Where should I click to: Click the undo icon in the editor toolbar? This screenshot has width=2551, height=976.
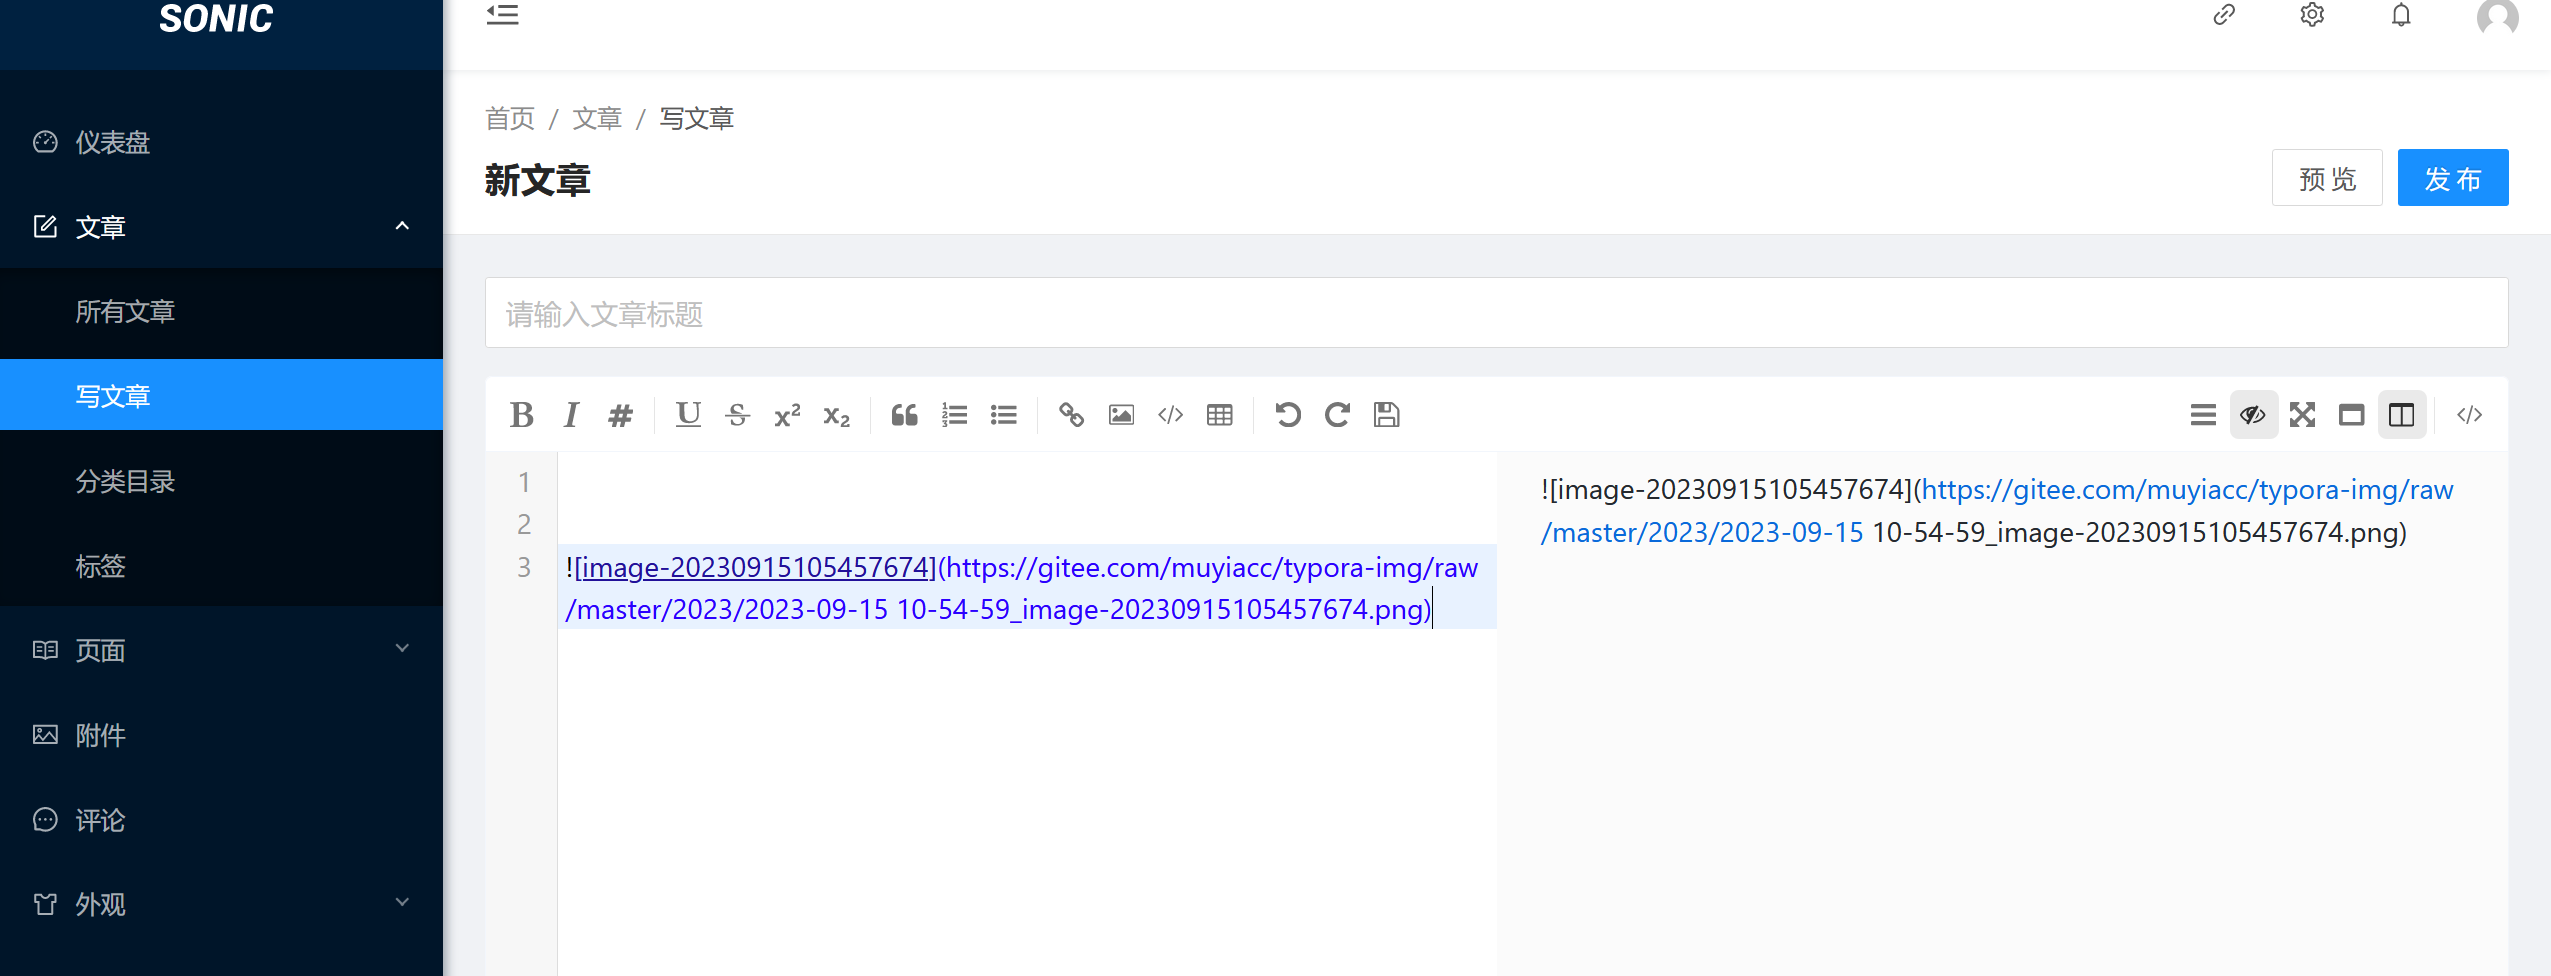1288,415
